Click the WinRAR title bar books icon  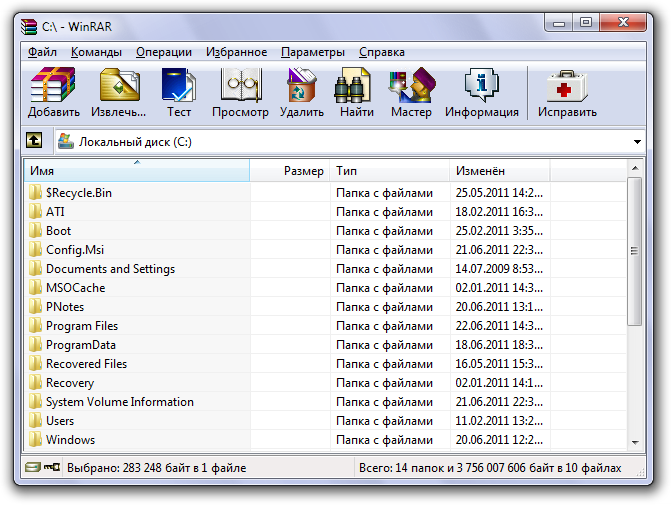[x=29, y=27]
